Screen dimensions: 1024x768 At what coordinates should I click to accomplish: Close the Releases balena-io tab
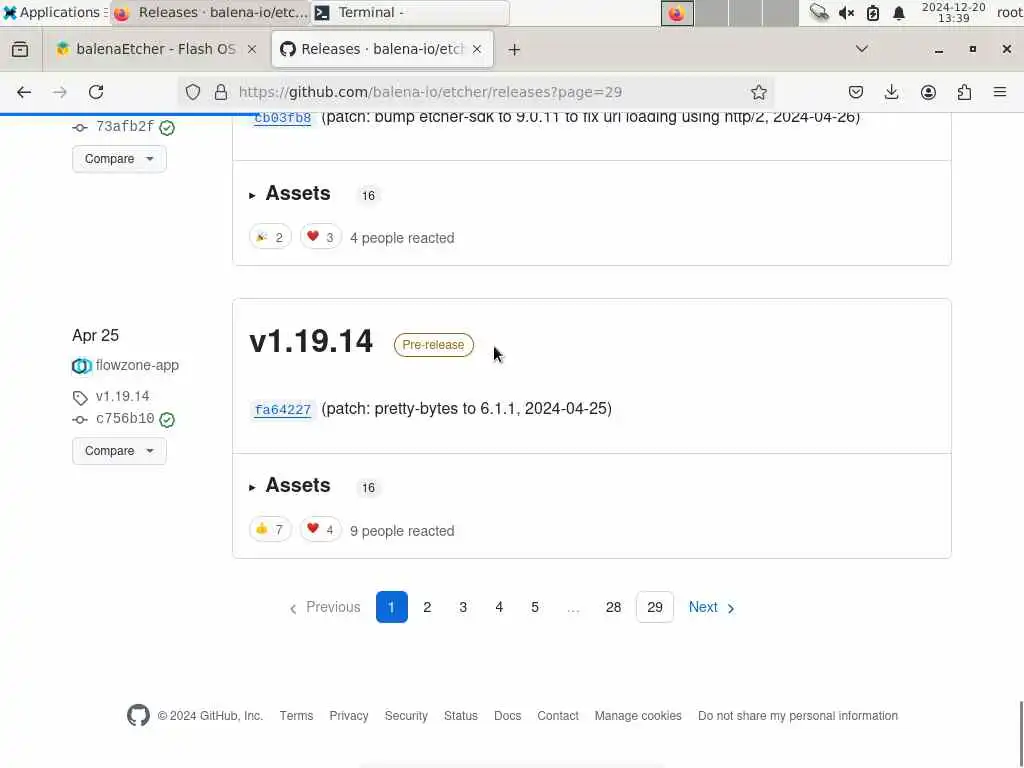coord(477,49)
